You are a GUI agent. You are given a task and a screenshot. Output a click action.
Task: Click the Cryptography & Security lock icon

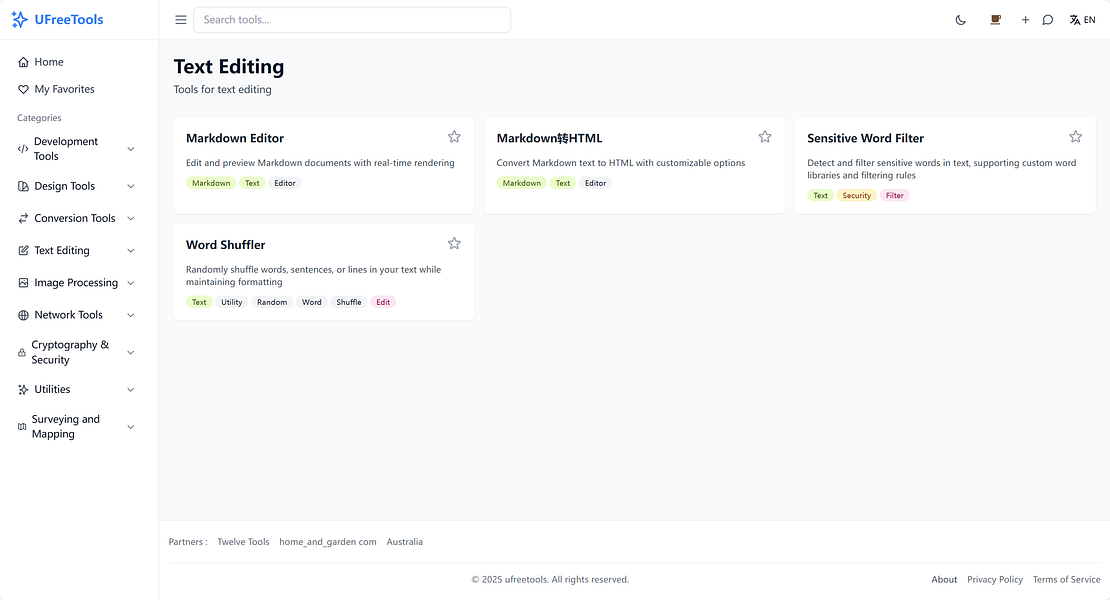(21, 352)
